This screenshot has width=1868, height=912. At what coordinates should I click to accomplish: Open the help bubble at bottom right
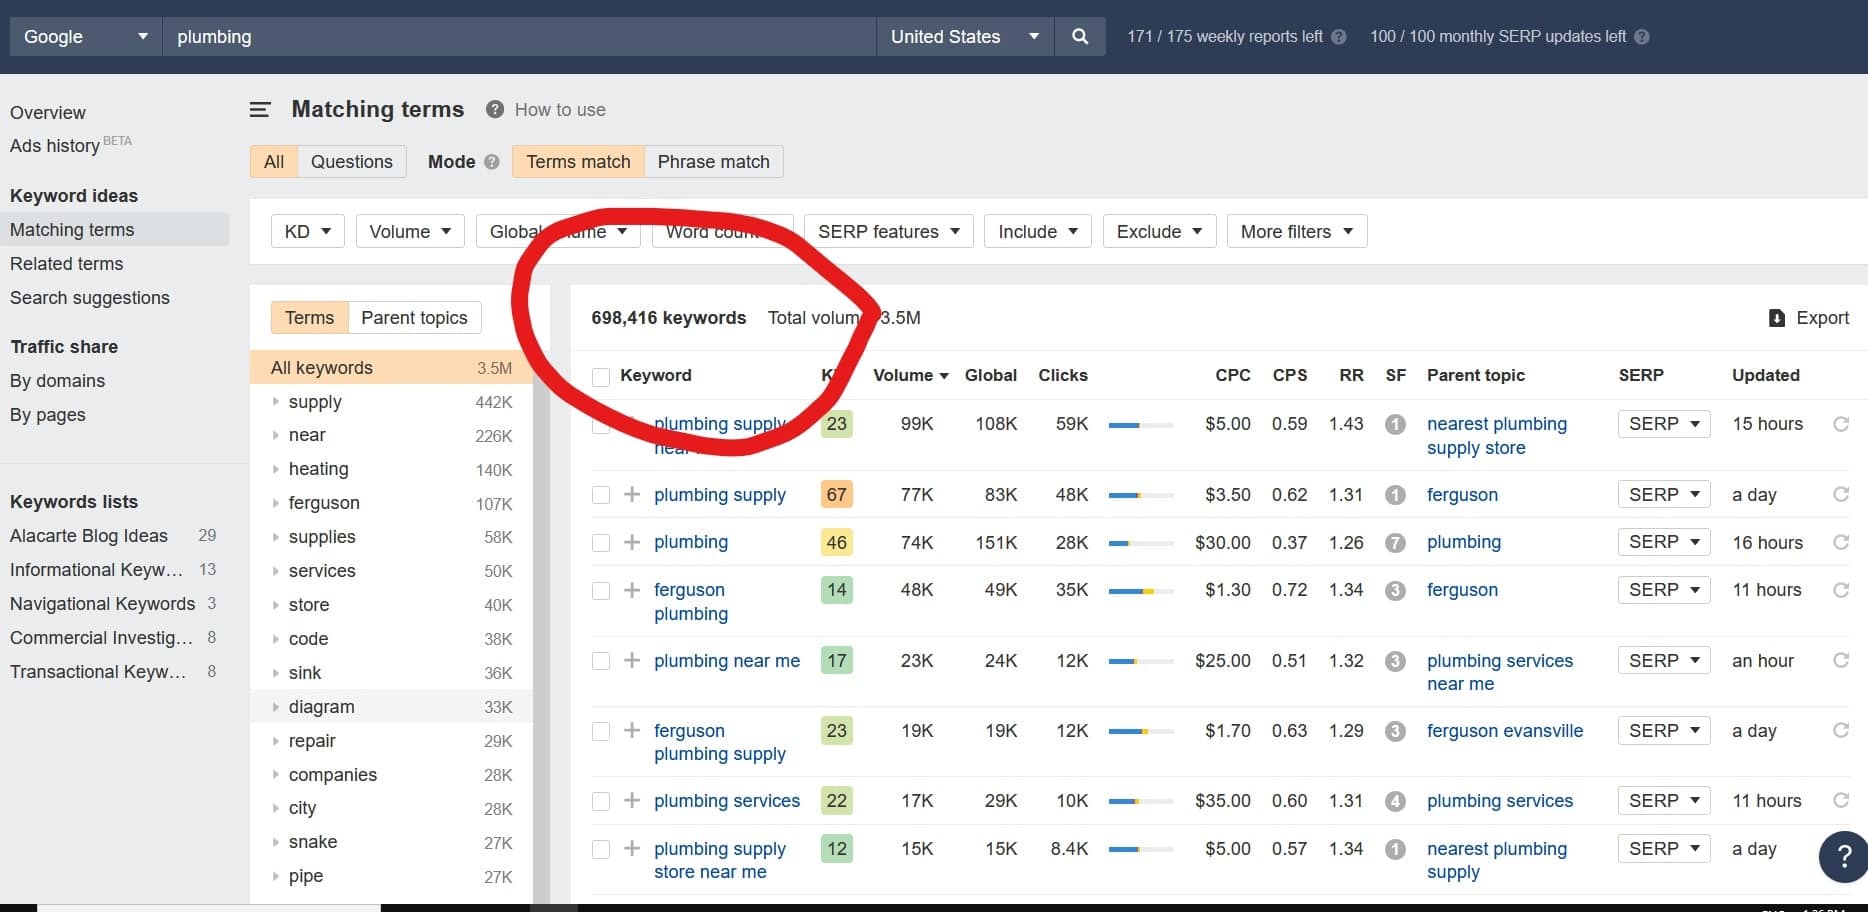point(1843,857)
